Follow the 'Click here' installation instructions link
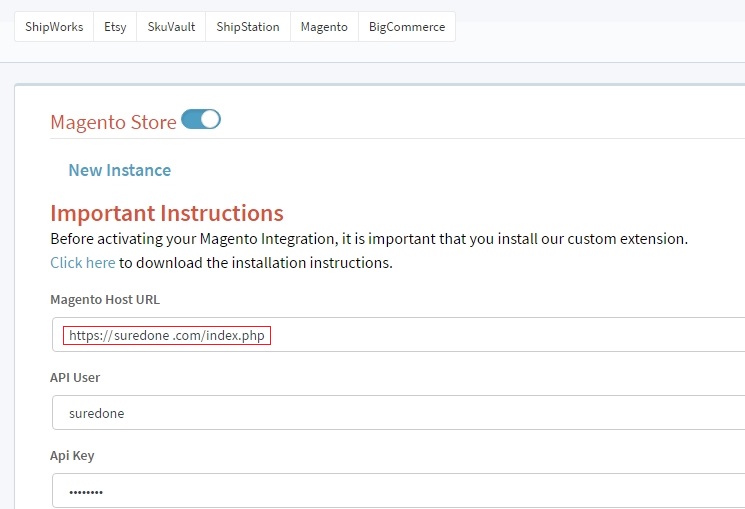This screenshot has height=509, width=745. pyautogui.click(x=83, y=262)
